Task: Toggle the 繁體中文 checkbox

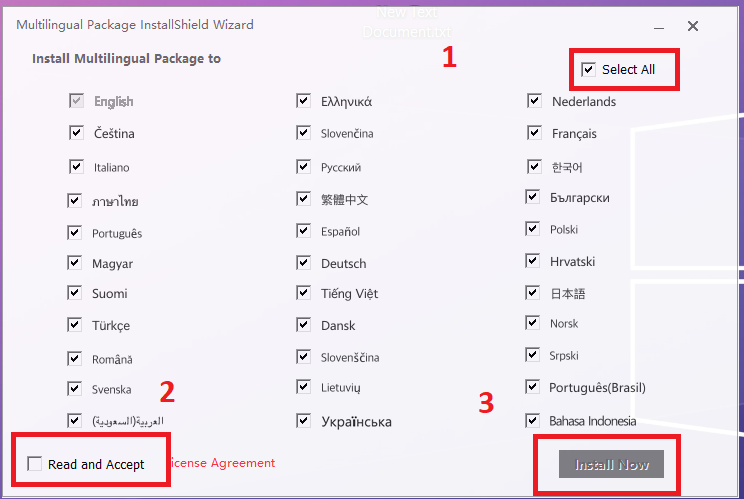Action: click(x=304, y=199)
